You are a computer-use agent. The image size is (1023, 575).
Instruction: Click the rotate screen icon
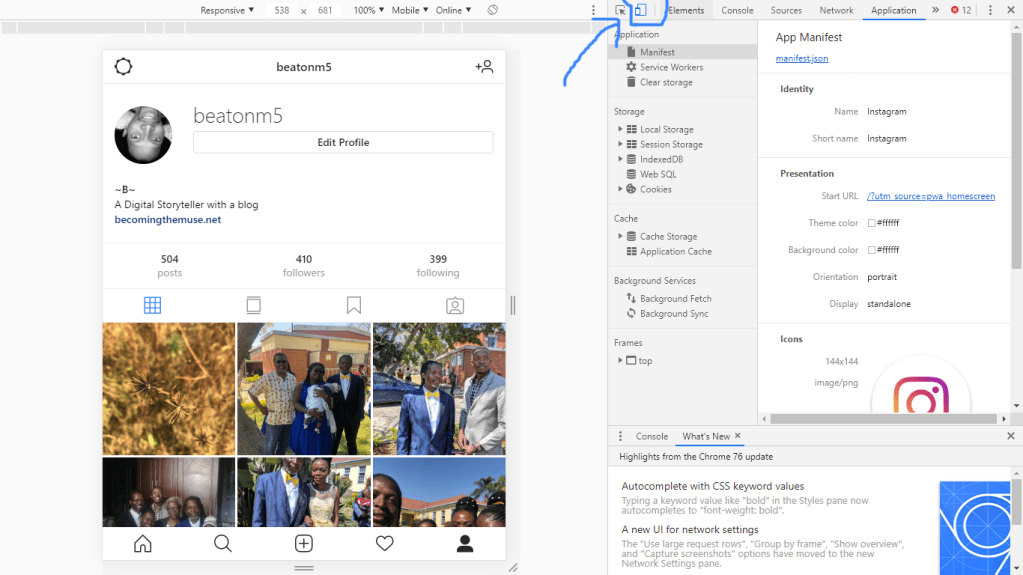[493, 10]
